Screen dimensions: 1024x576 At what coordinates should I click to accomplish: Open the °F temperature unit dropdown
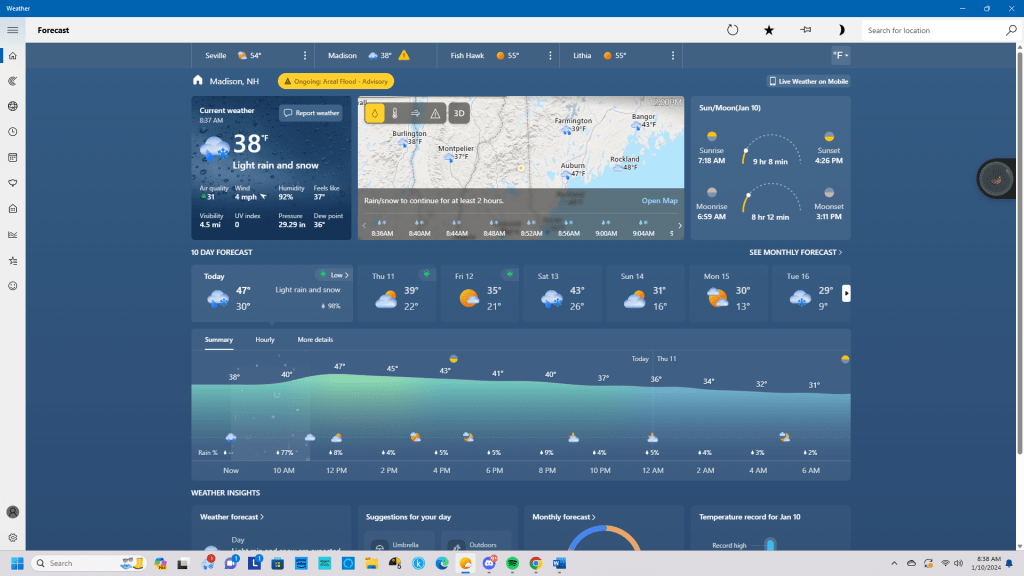(839, 55)
